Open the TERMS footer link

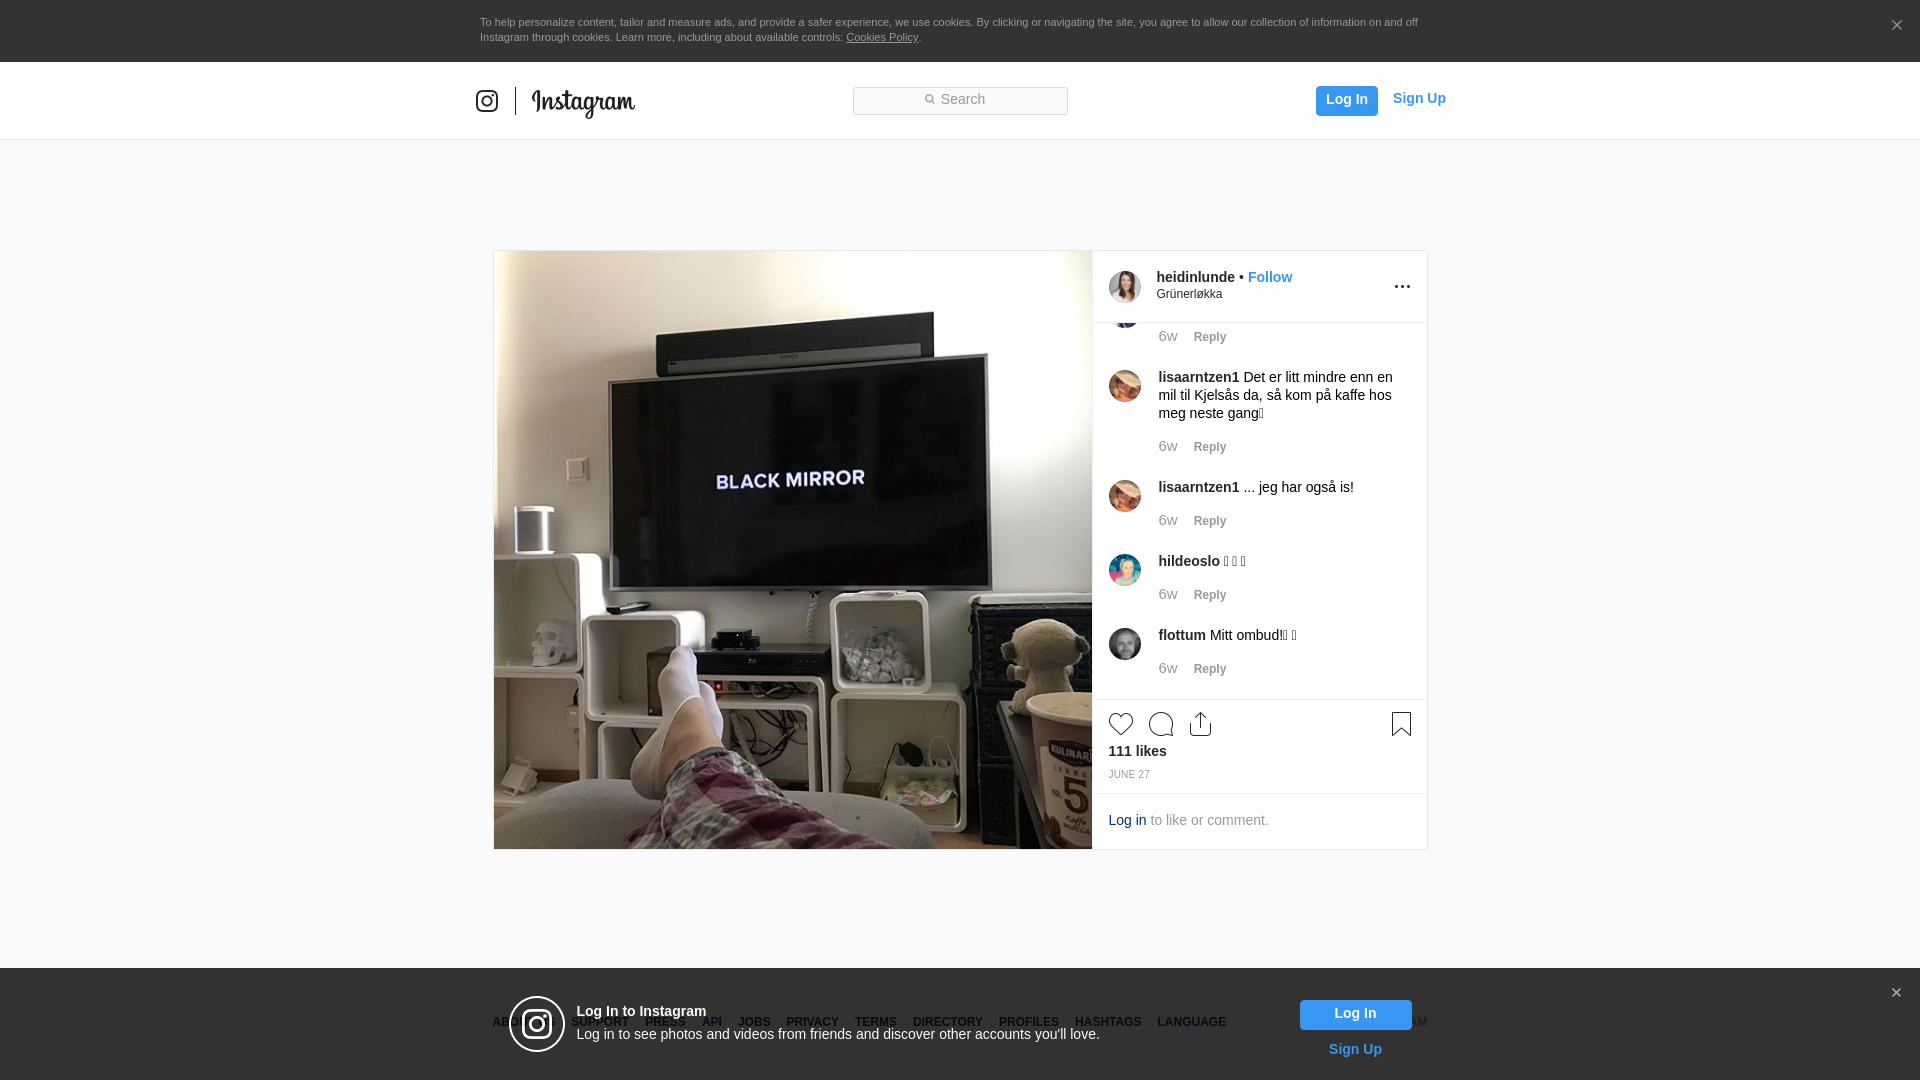(876, 1022)
